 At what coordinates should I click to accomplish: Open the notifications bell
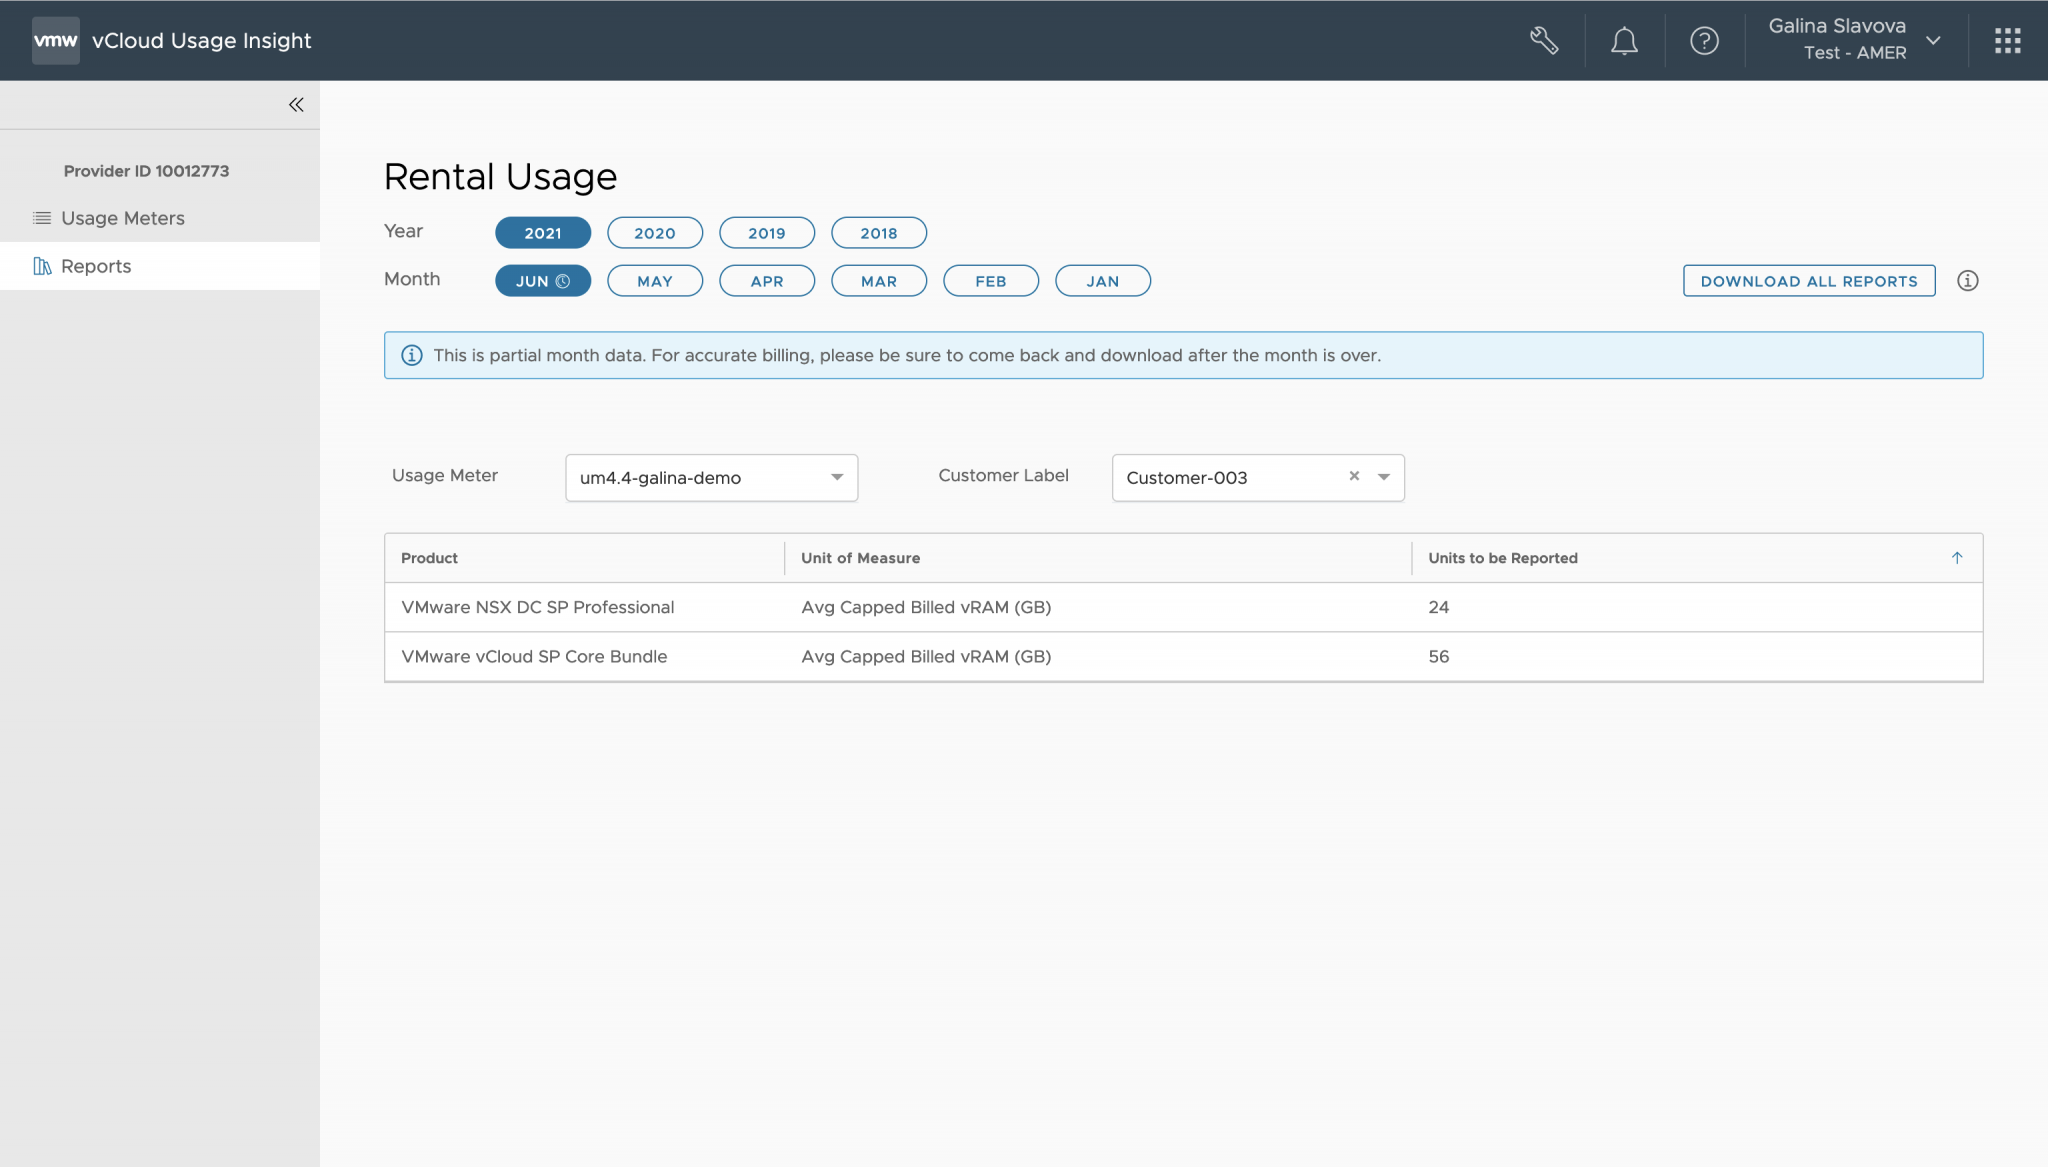click(1624, 40)
